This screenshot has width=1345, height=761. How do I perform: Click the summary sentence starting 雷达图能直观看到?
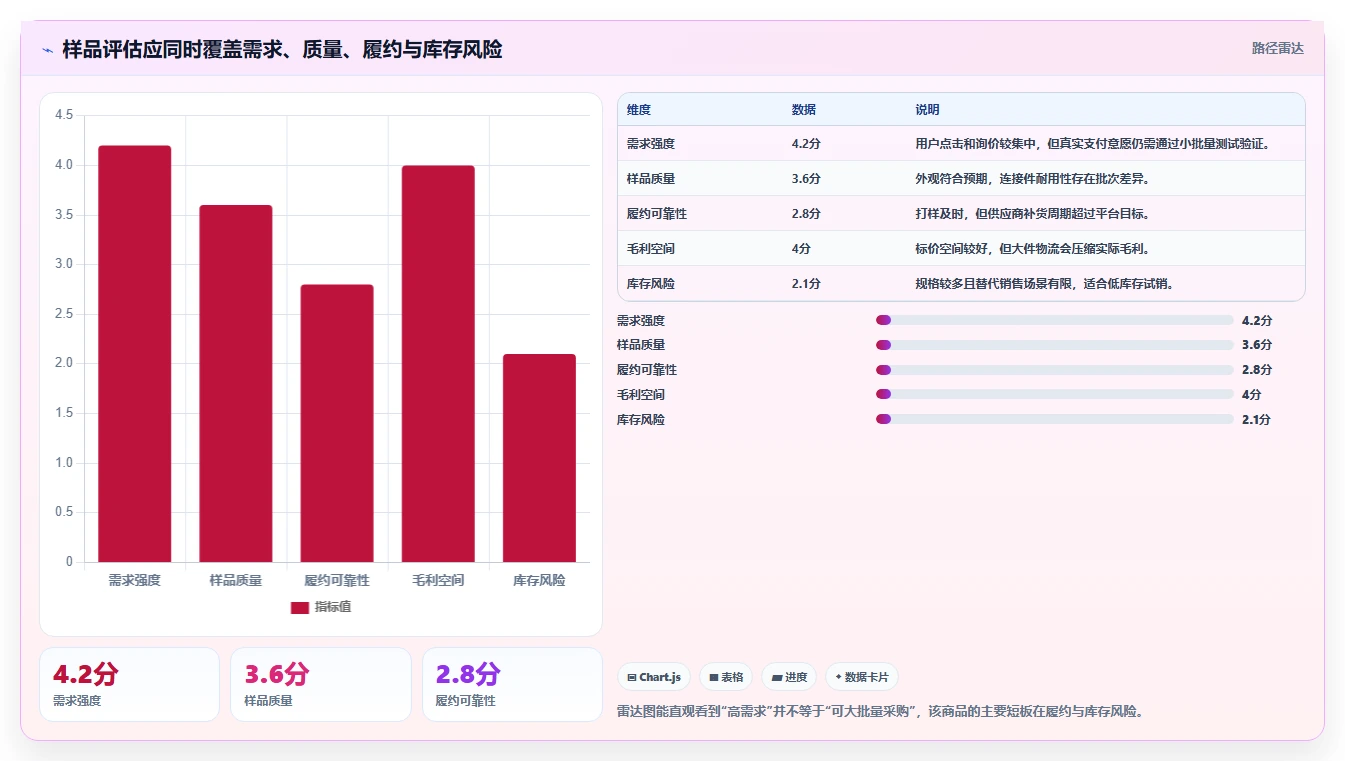(x=881, y=712)
